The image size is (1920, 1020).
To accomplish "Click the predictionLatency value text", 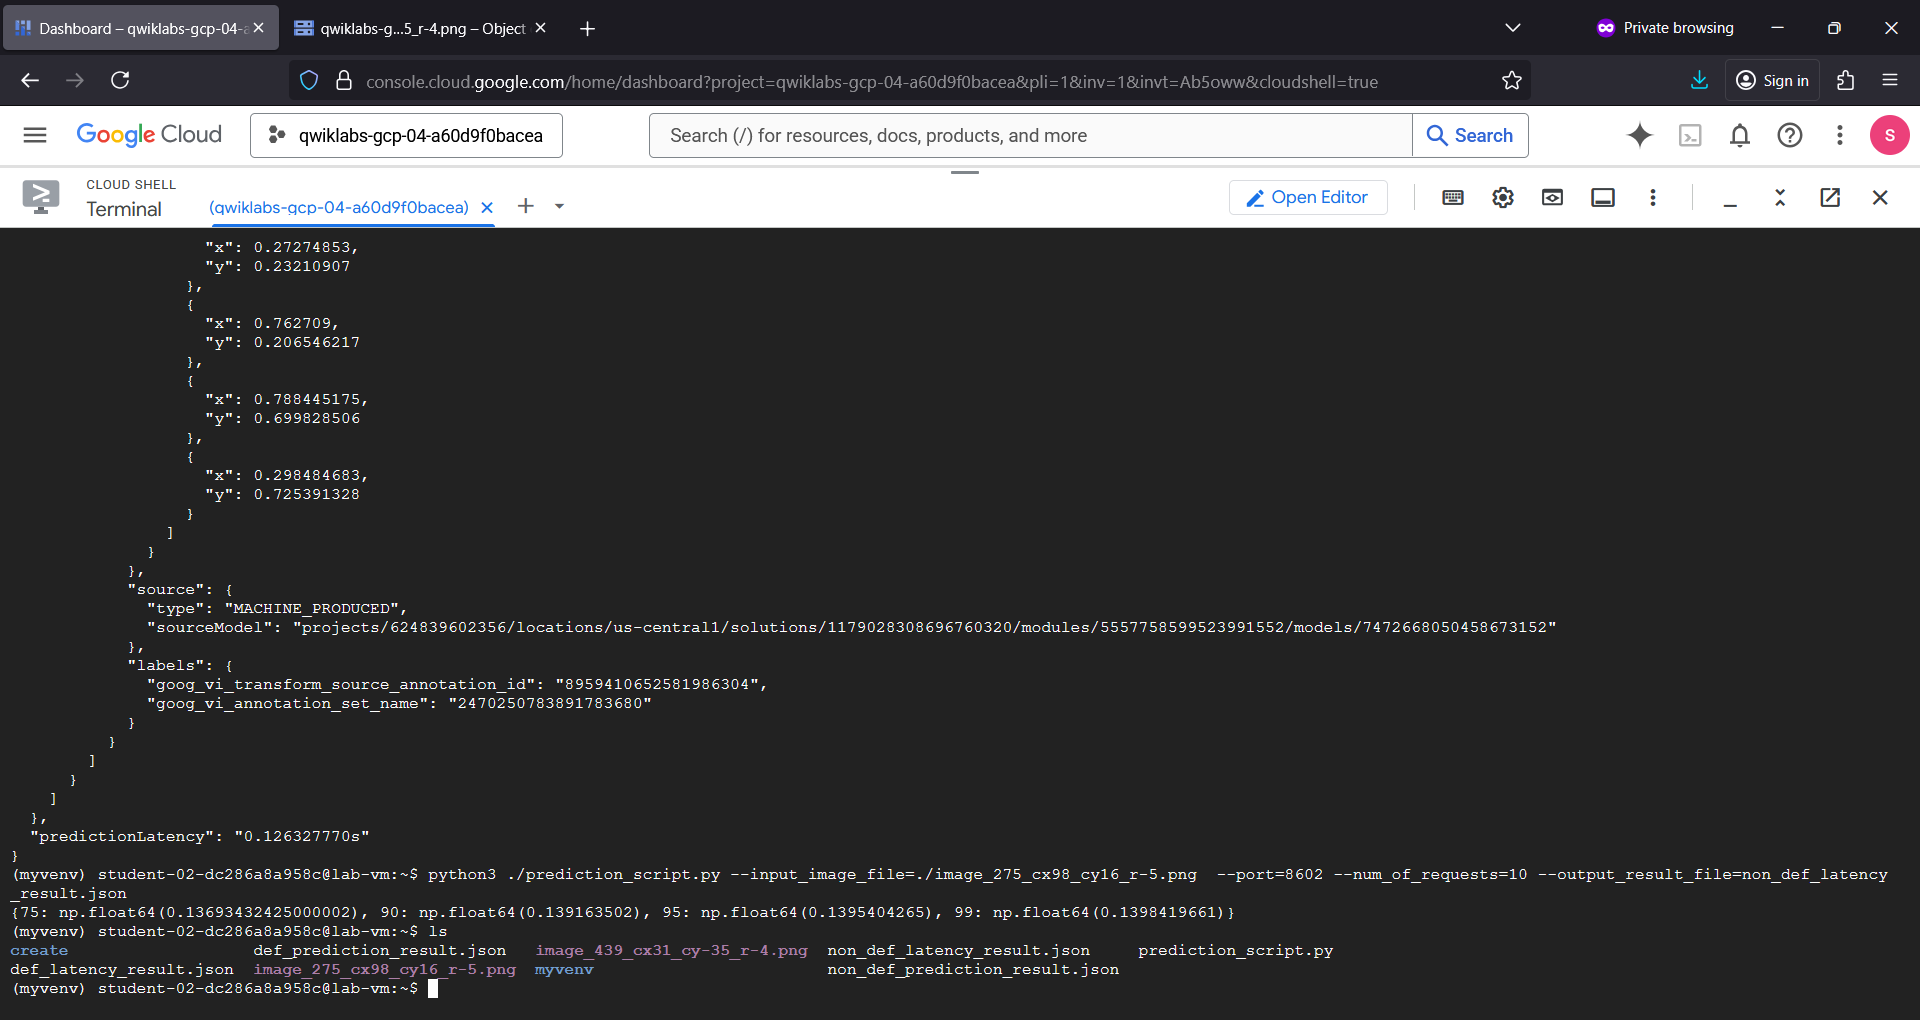I will [x=302, y=836].
